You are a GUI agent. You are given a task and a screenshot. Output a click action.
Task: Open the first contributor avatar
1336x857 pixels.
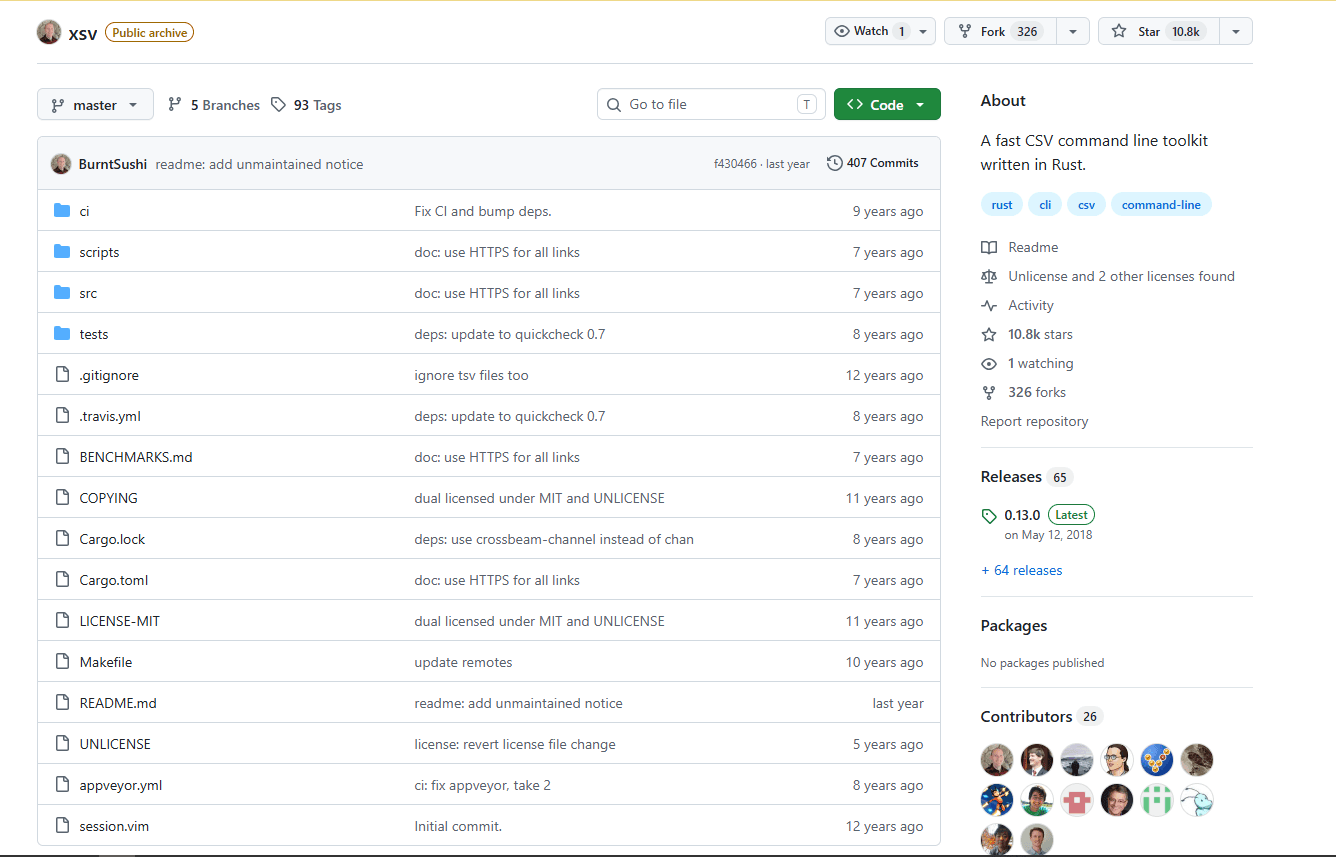pyautogui.click(x=997, y=760)
